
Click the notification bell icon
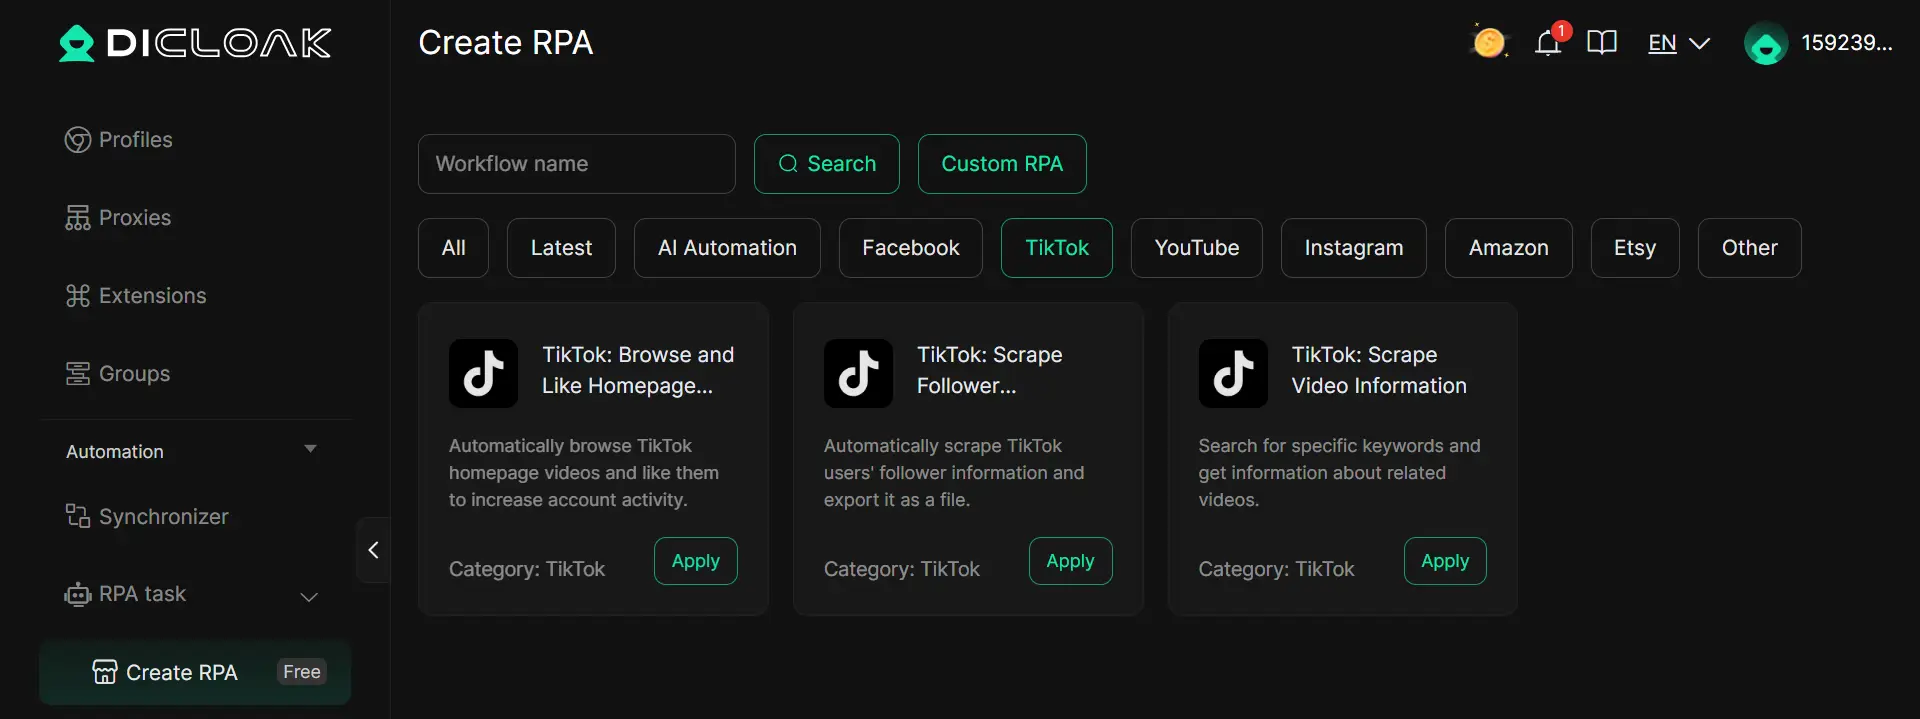1547,43
